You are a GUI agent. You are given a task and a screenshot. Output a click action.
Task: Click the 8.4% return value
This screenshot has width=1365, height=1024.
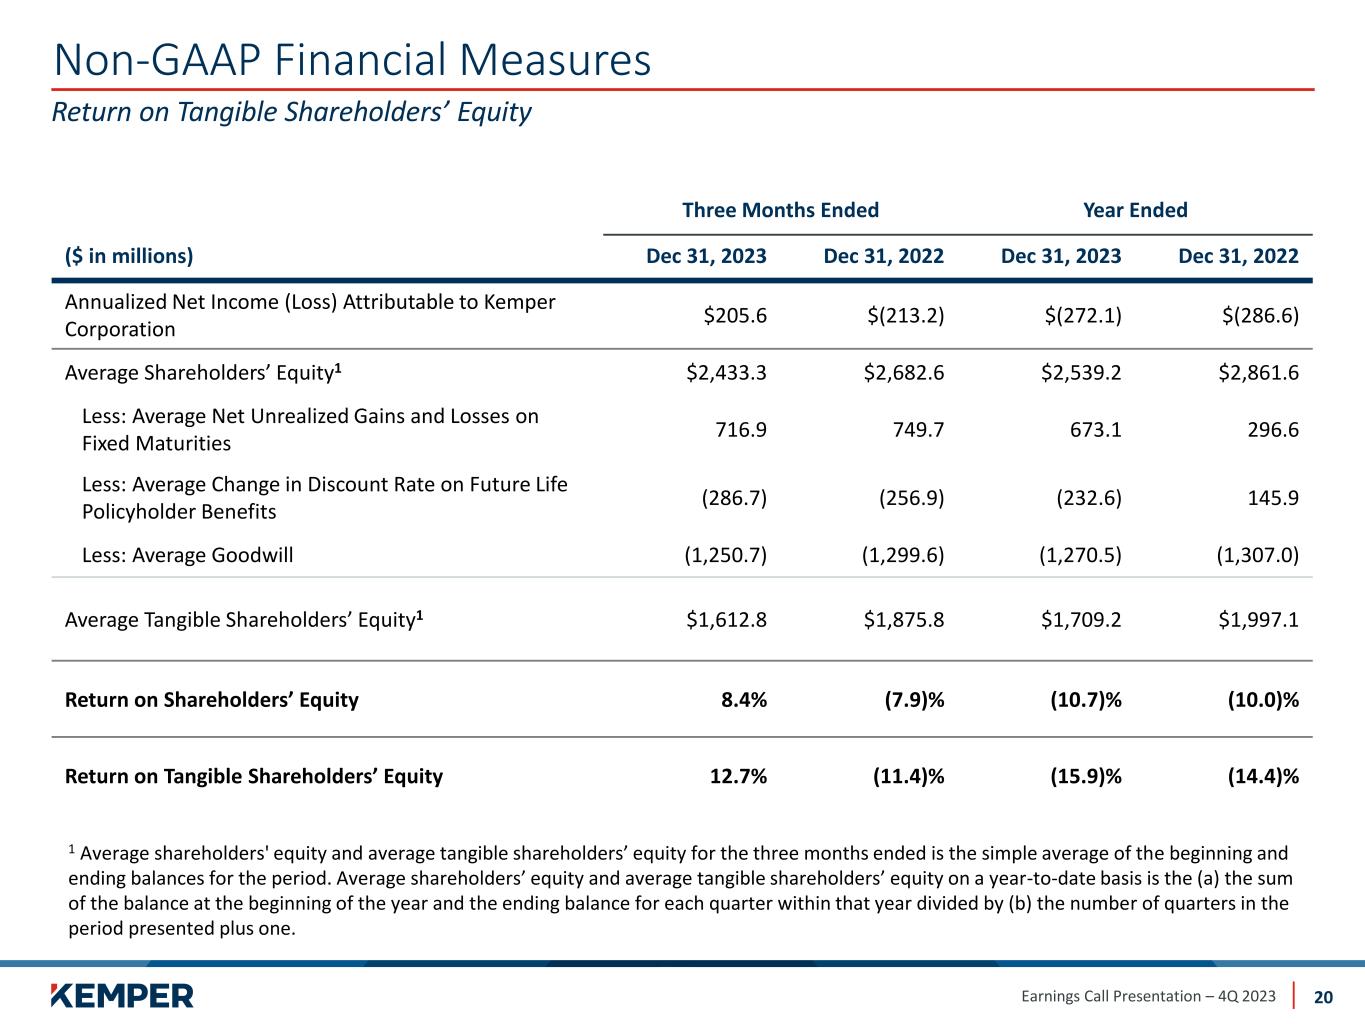[744, 699]
